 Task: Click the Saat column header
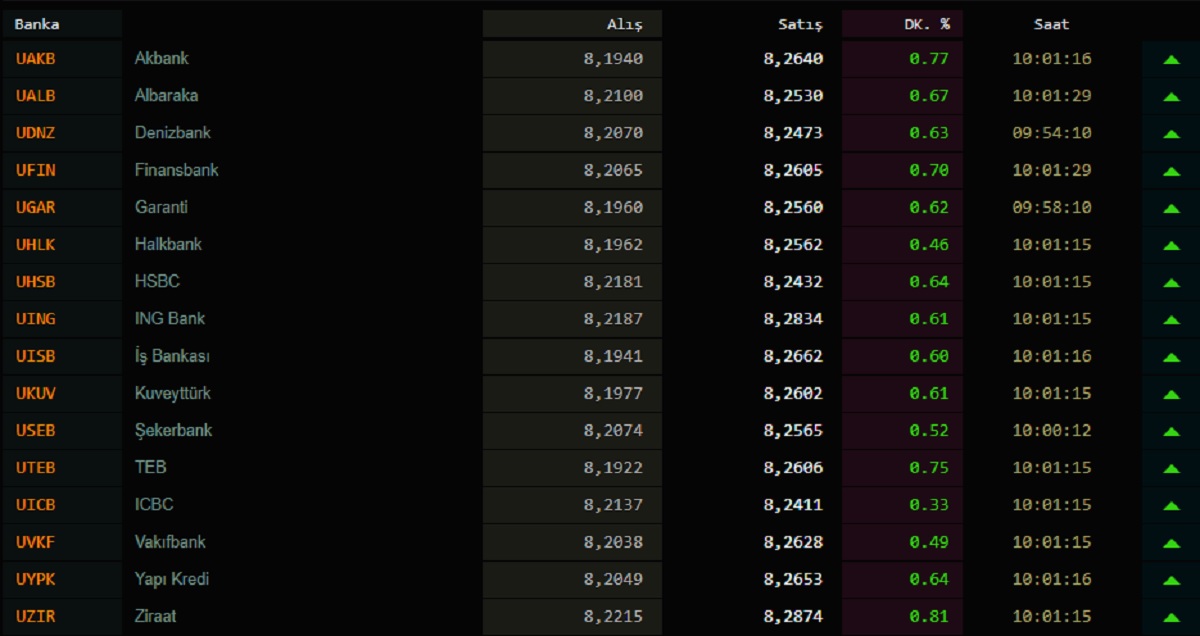click(x=1051, y=24)
